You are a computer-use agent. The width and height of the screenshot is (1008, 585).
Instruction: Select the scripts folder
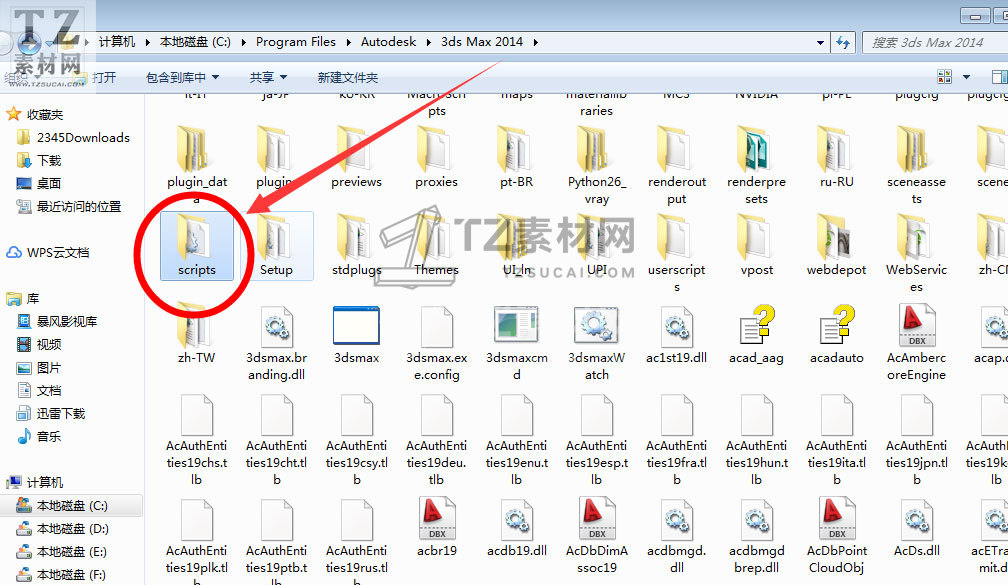[197, 246]
